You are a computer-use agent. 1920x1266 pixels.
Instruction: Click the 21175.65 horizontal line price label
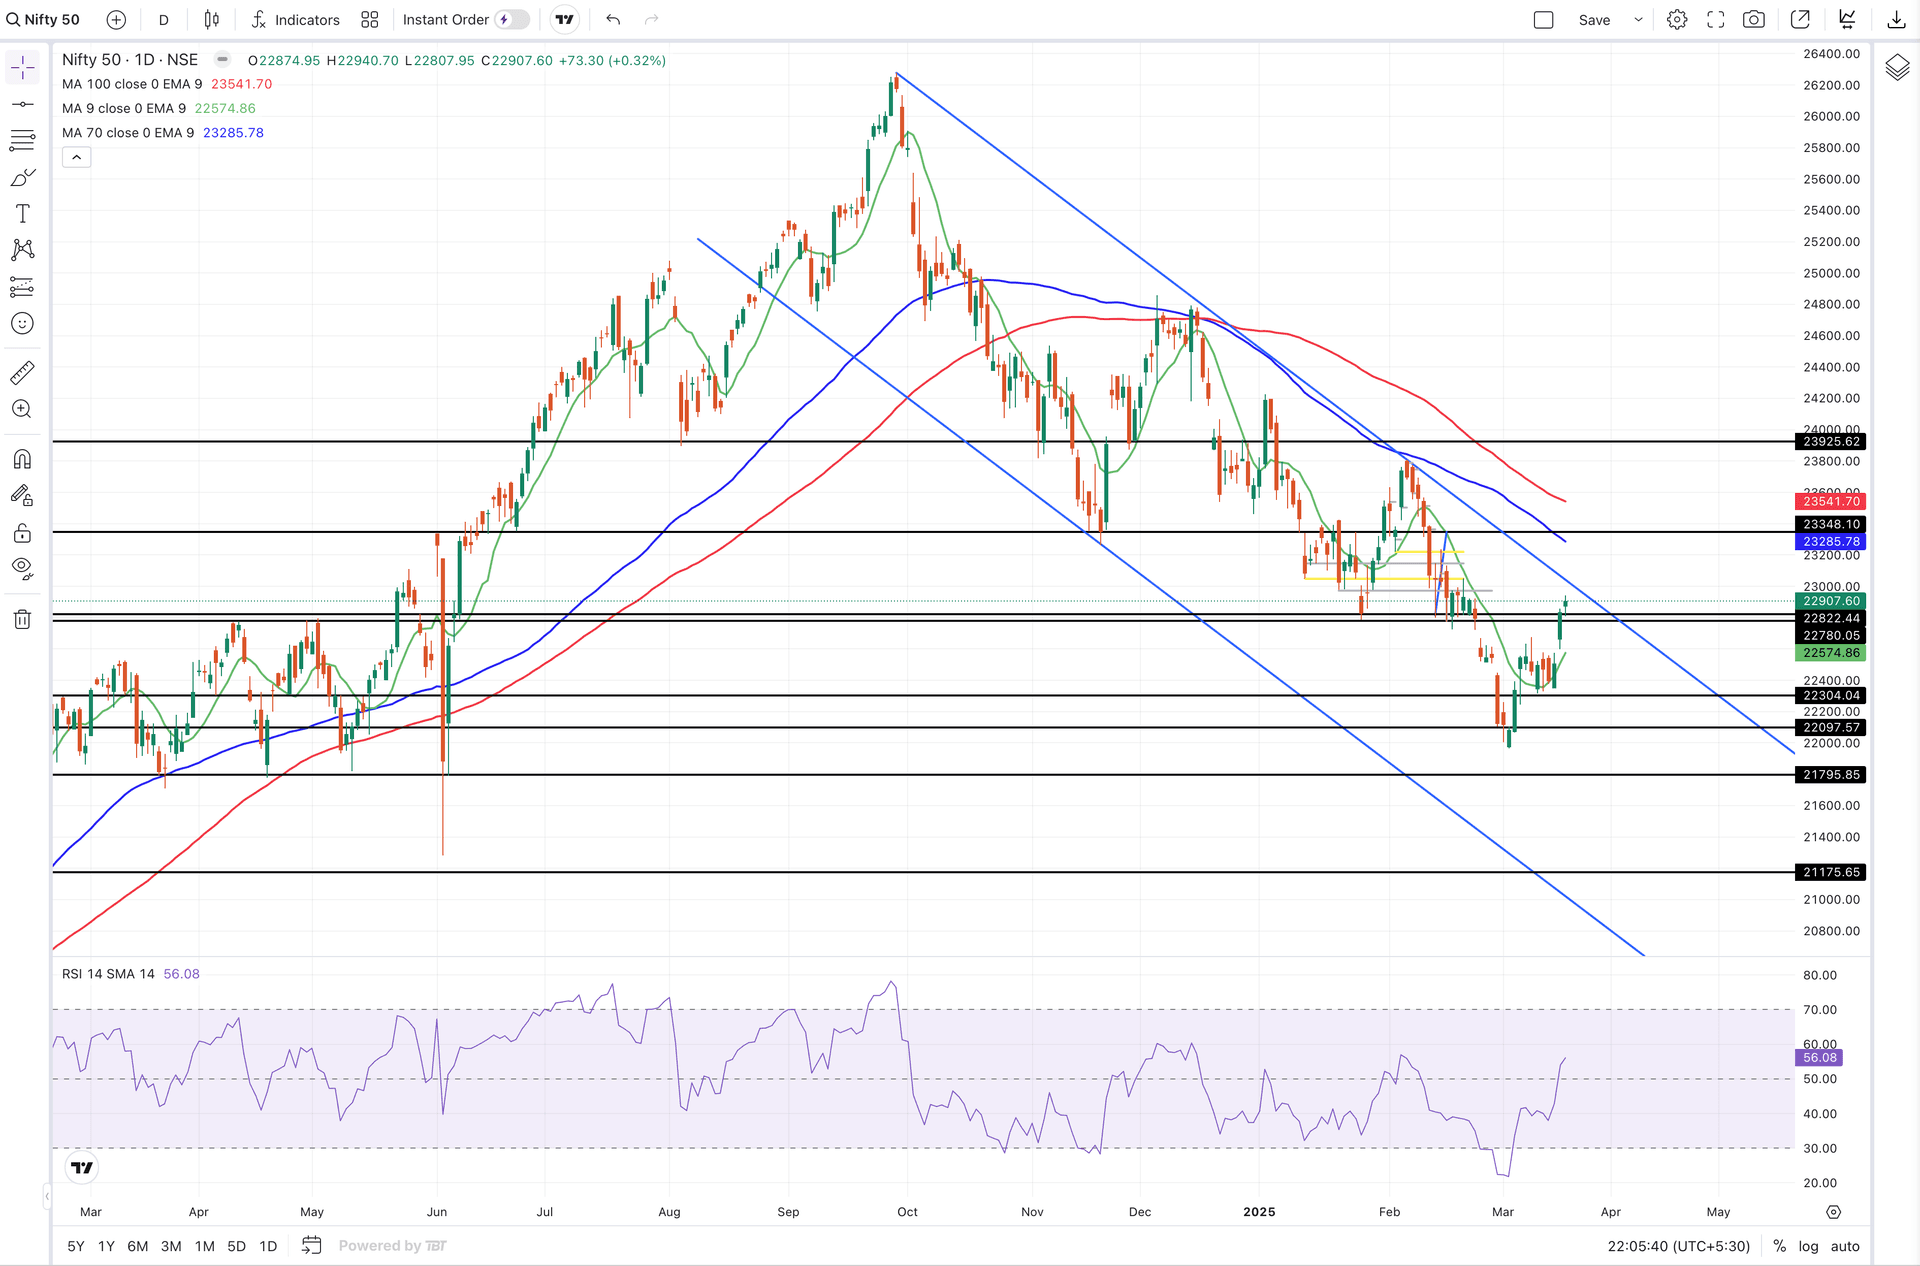click(x=1831, y=872)
